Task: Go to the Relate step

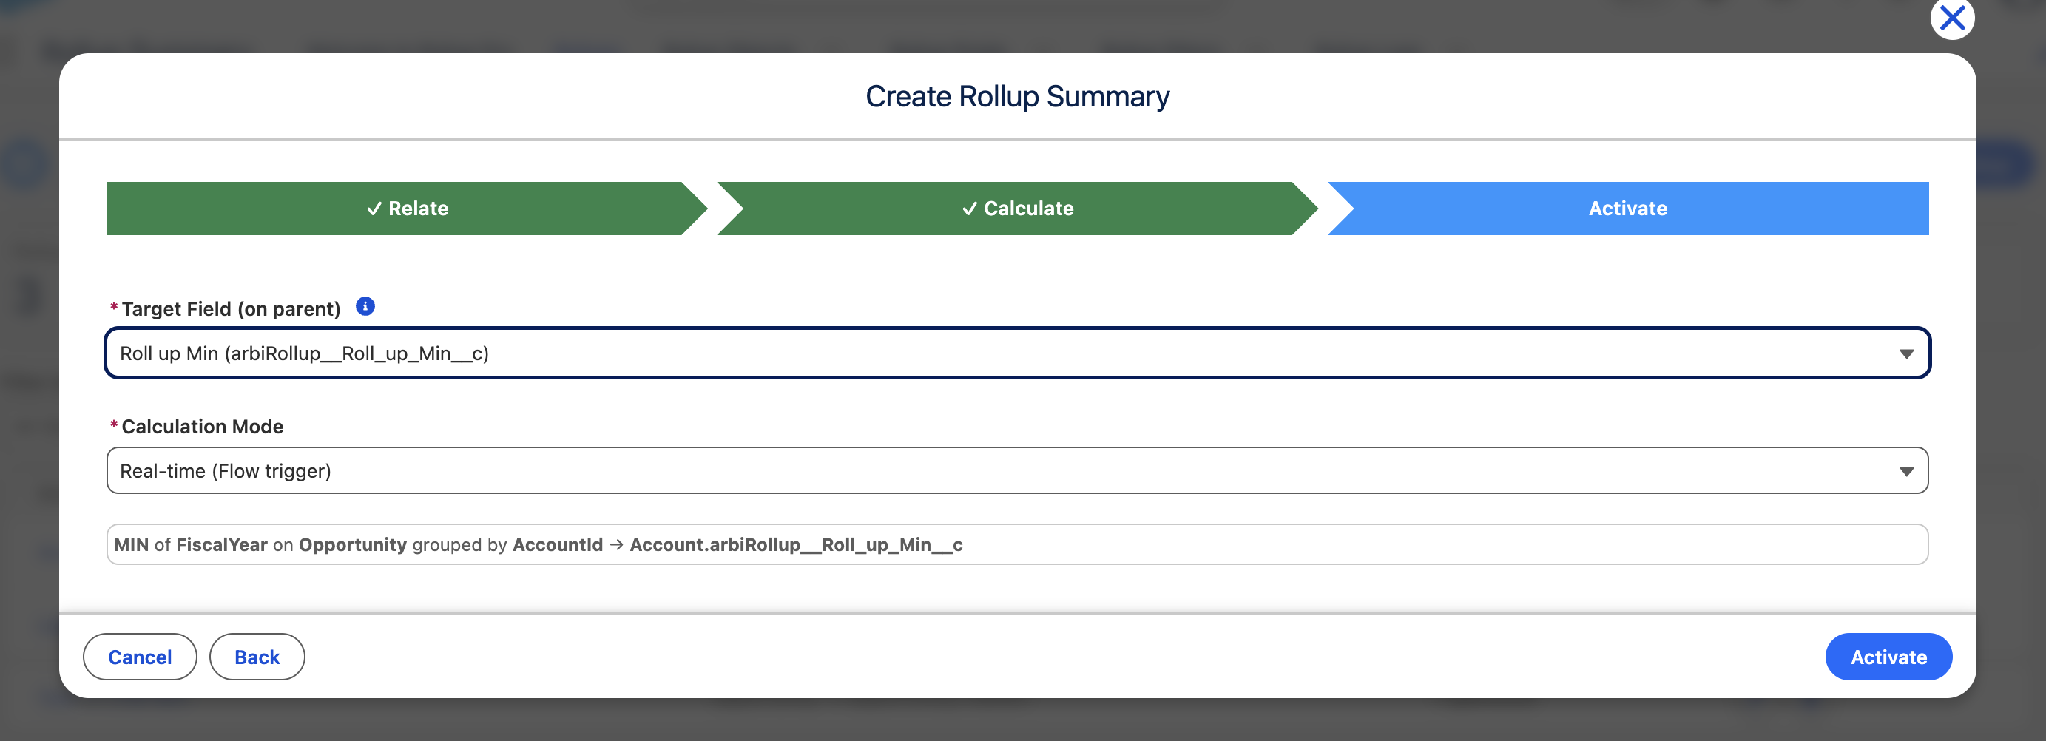Action: pyautogui.click(x=407, y=208)
